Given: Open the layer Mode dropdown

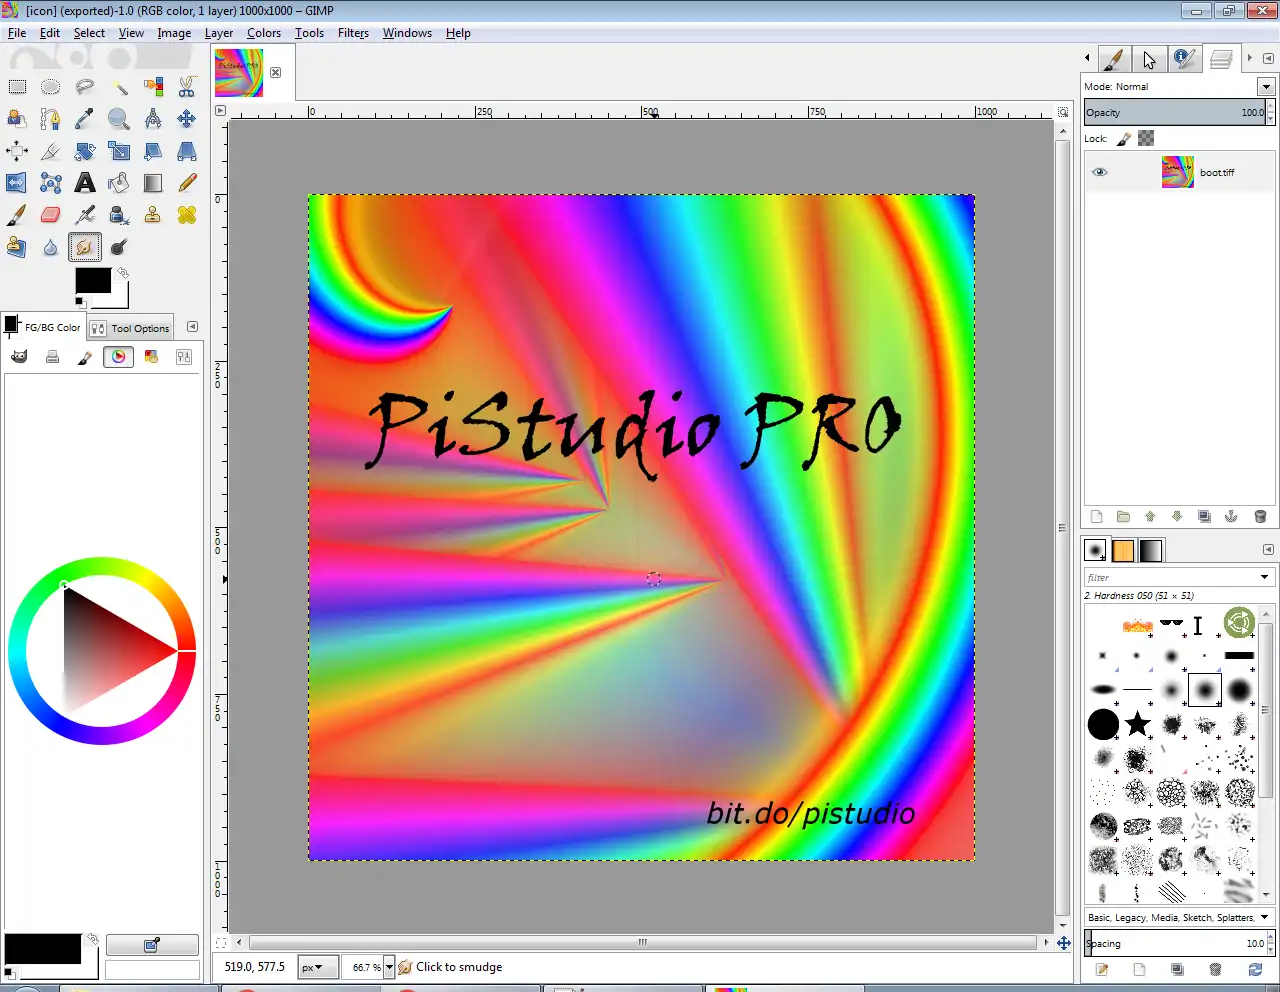Looking at the screenshot, I should click(x=1266, y=87).
